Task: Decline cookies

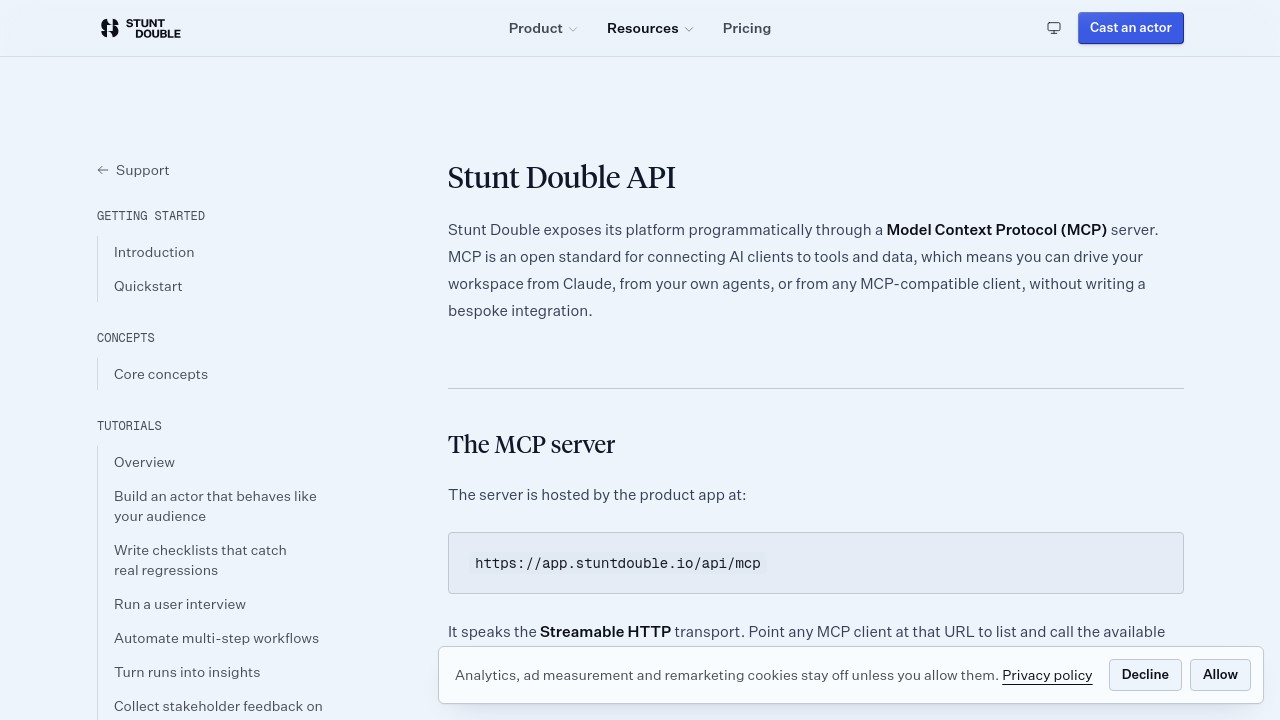Action: pyautogui.click(x=1145, y=675)
